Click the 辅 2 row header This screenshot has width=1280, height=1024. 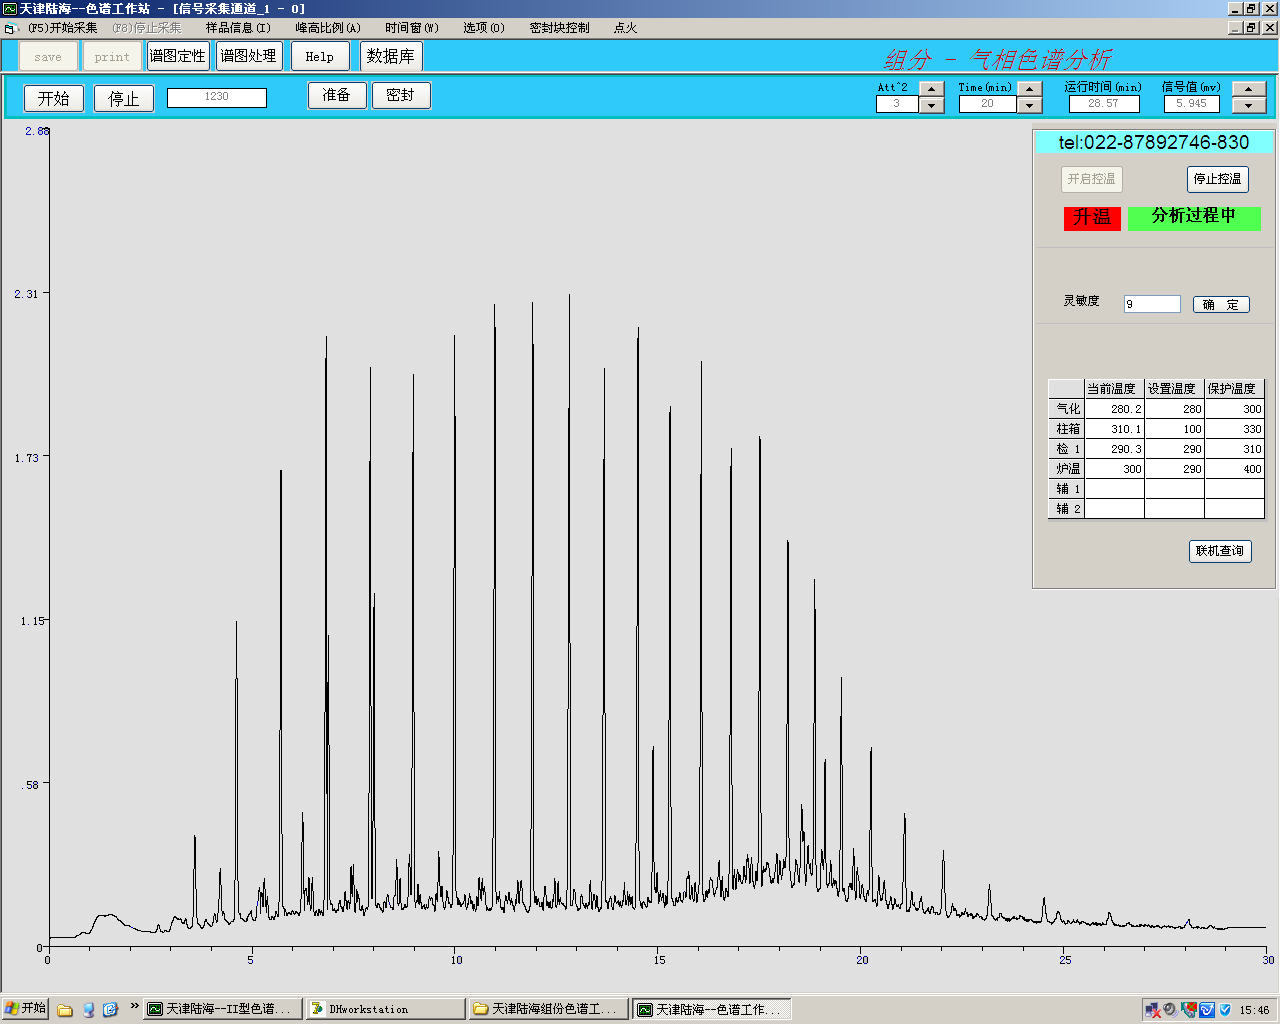1066,509
